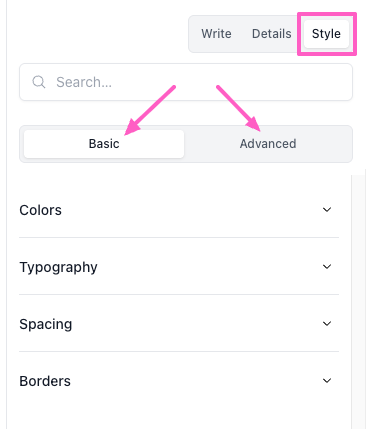Click the Borders section chevron icon
The width and height of the screenshot is (366, 429).
tap(327, 381)
